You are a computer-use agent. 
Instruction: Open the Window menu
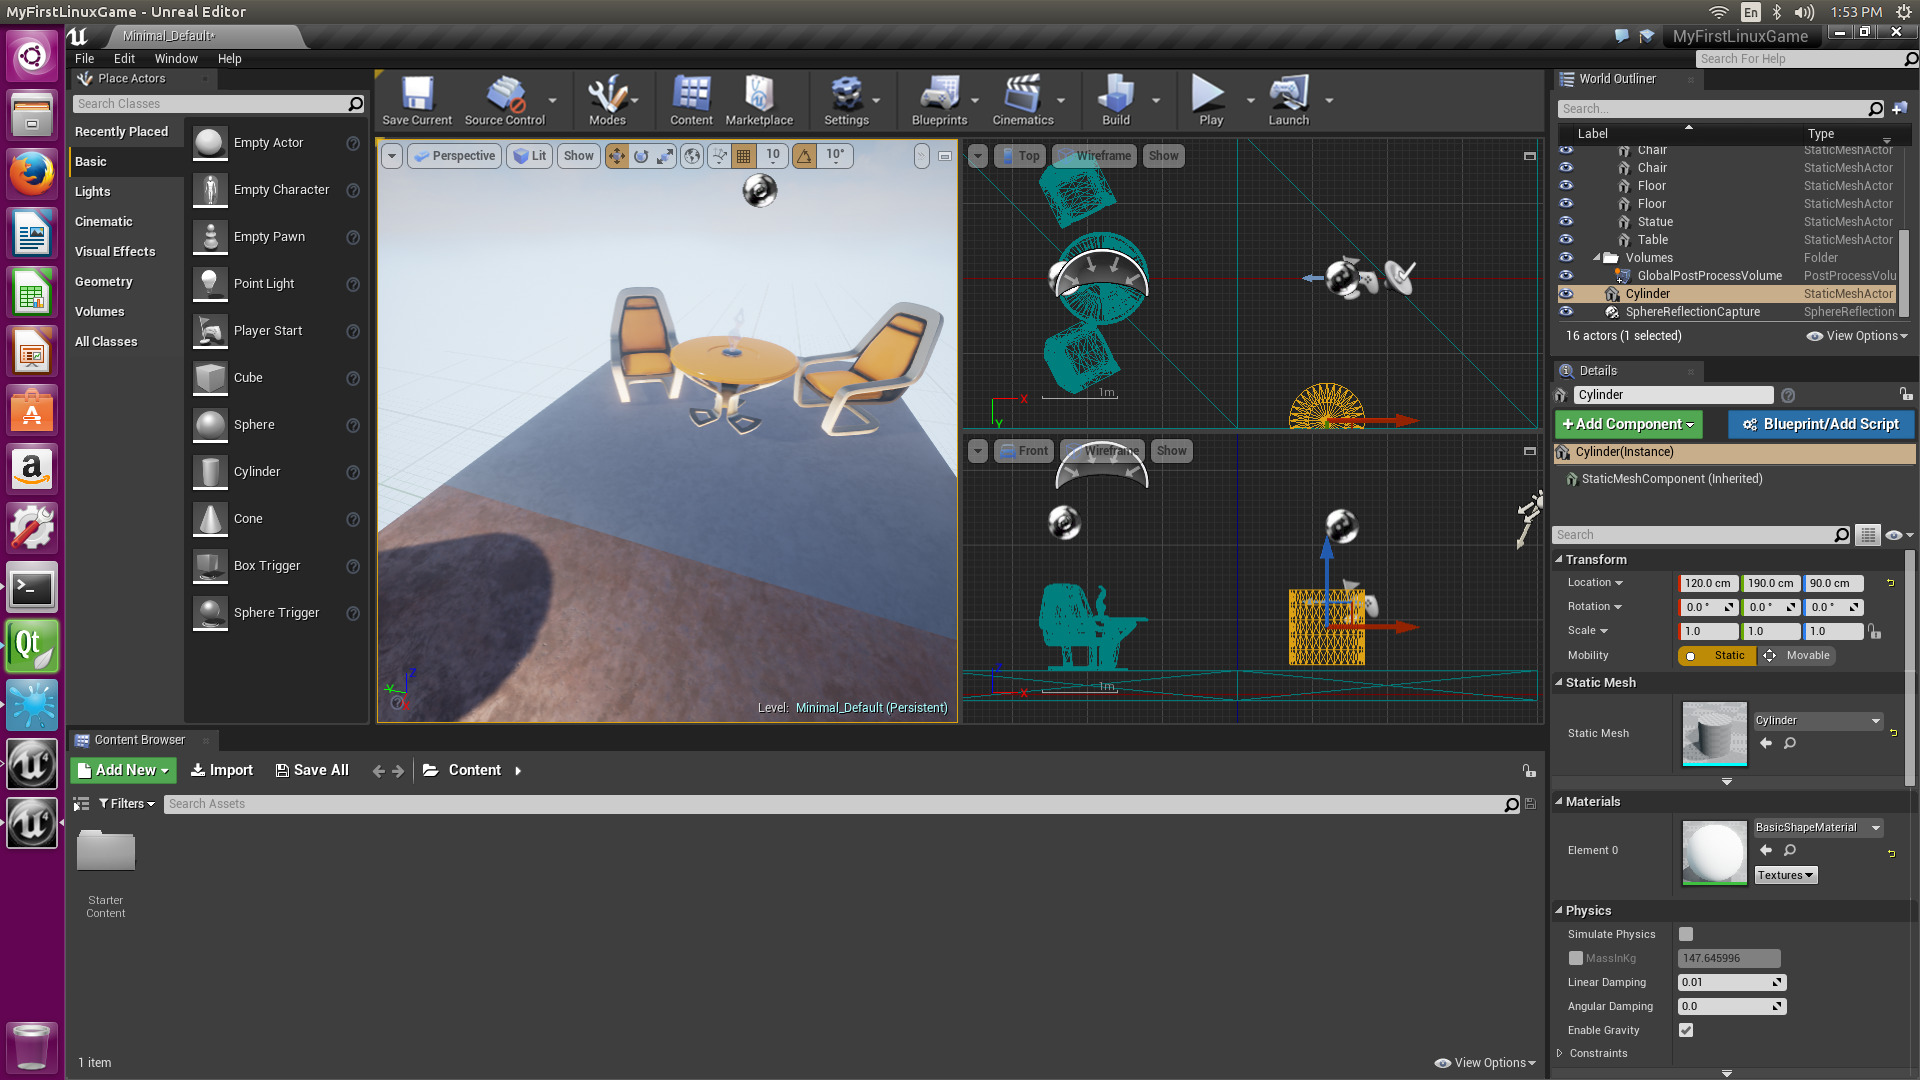point(176,59)
